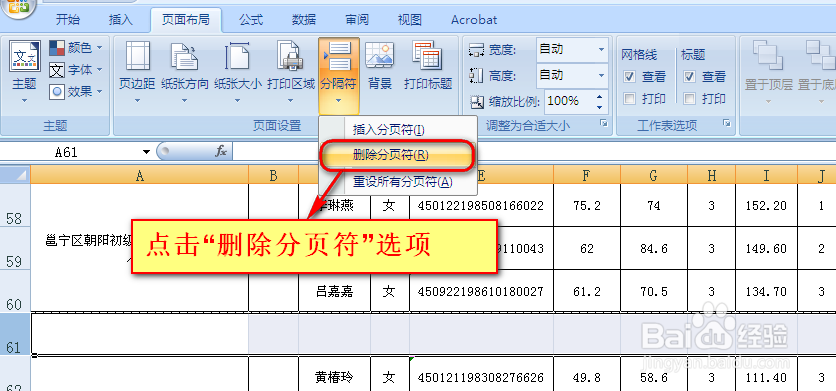Image resolution: width=836 pixels, height=391 pixels.
Task: Select column A header
Action: coord(140,174)
